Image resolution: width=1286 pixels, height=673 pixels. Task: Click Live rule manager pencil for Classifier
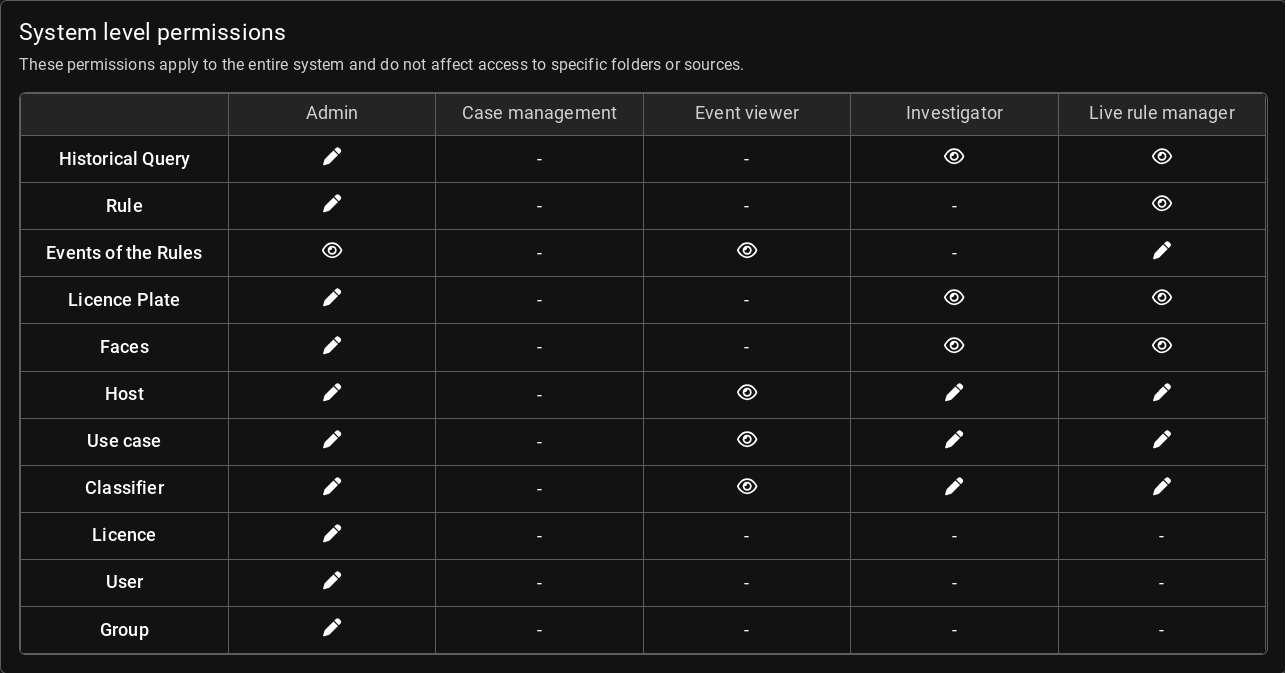(1161, 487)
